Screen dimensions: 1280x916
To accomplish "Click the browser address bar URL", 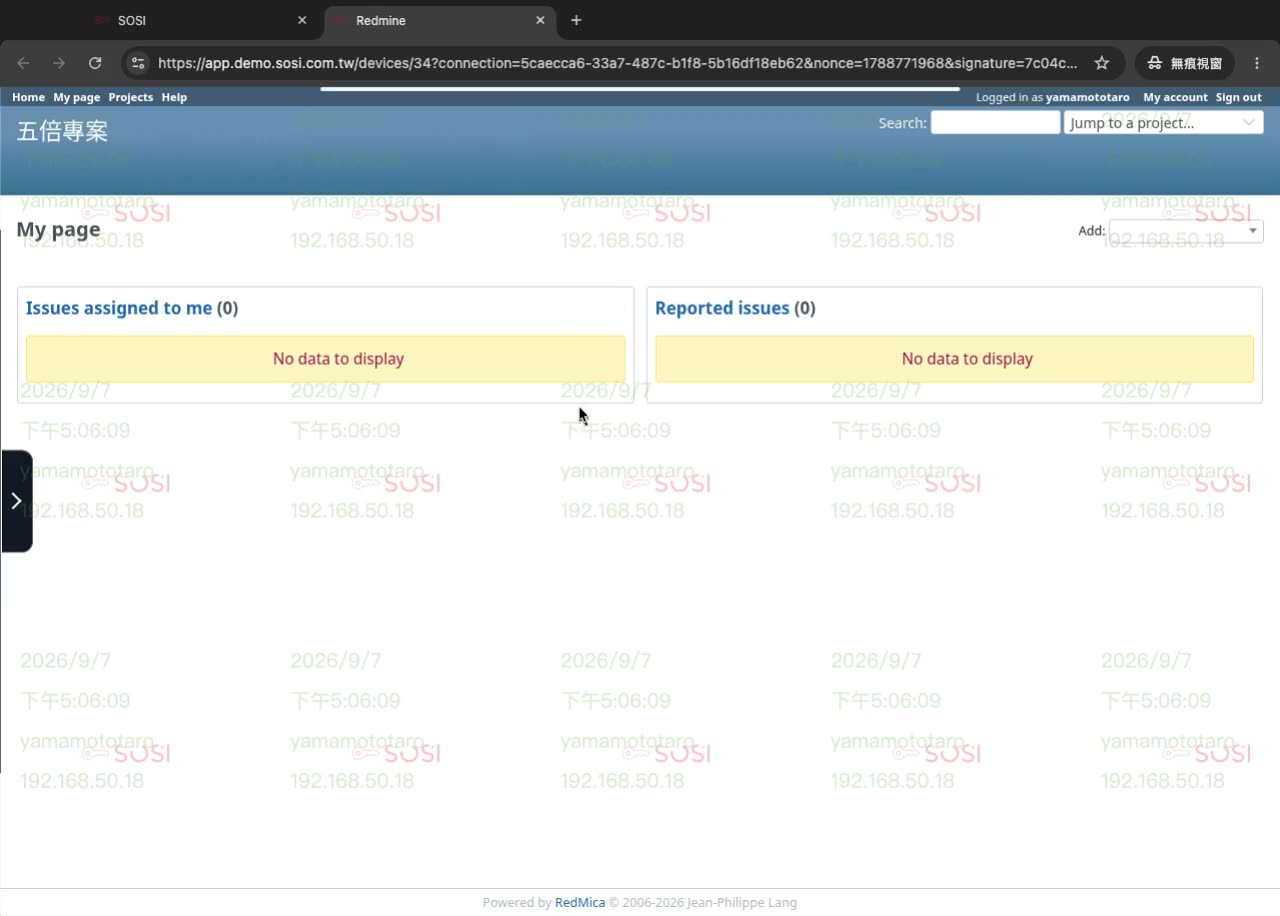I will (617, 63).
